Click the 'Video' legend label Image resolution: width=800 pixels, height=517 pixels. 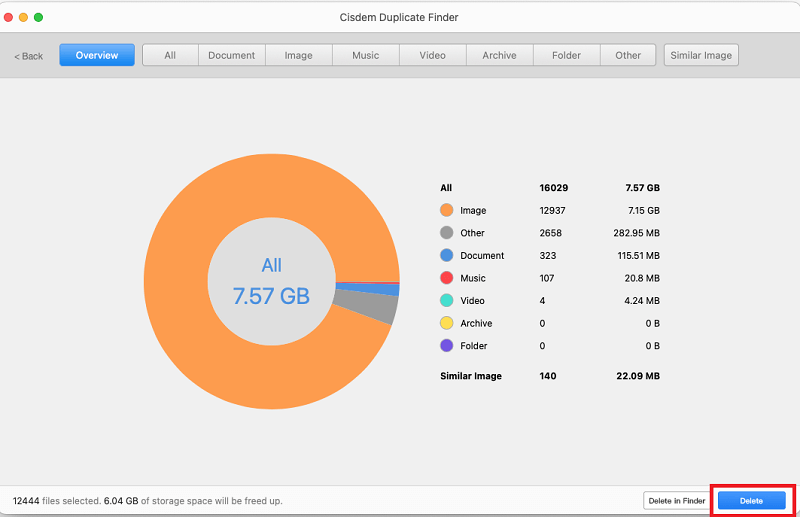[x=472, y=301]
